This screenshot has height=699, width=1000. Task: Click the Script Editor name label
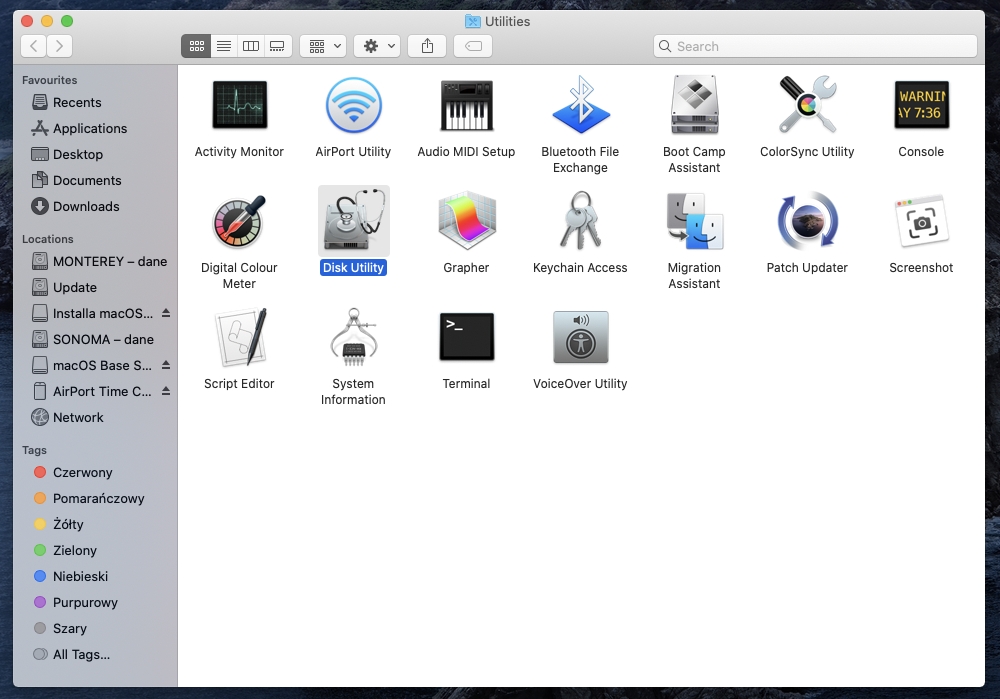[x=239, y=384]
